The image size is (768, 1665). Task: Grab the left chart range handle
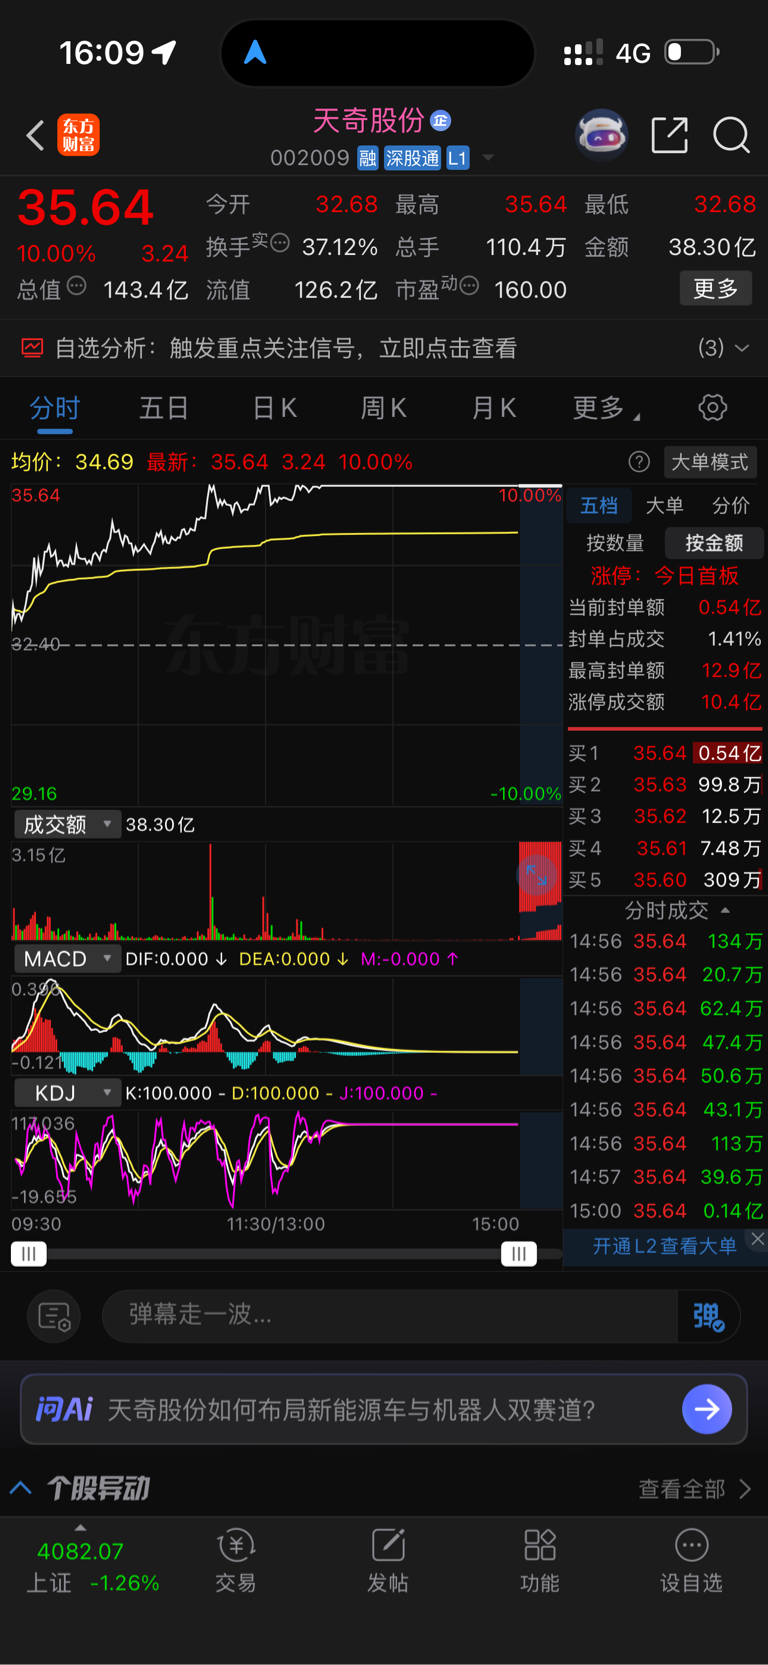coord(28,1254)
